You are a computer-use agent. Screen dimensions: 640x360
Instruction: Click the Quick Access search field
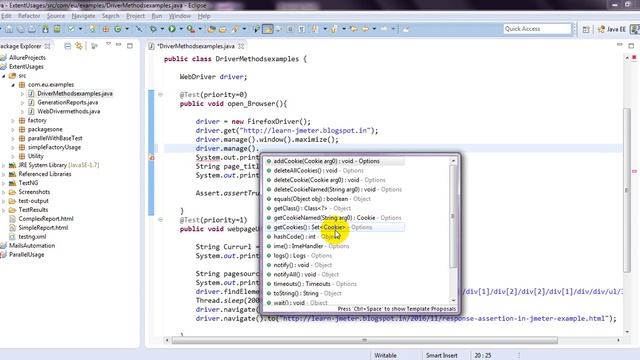tap(537, 29)
